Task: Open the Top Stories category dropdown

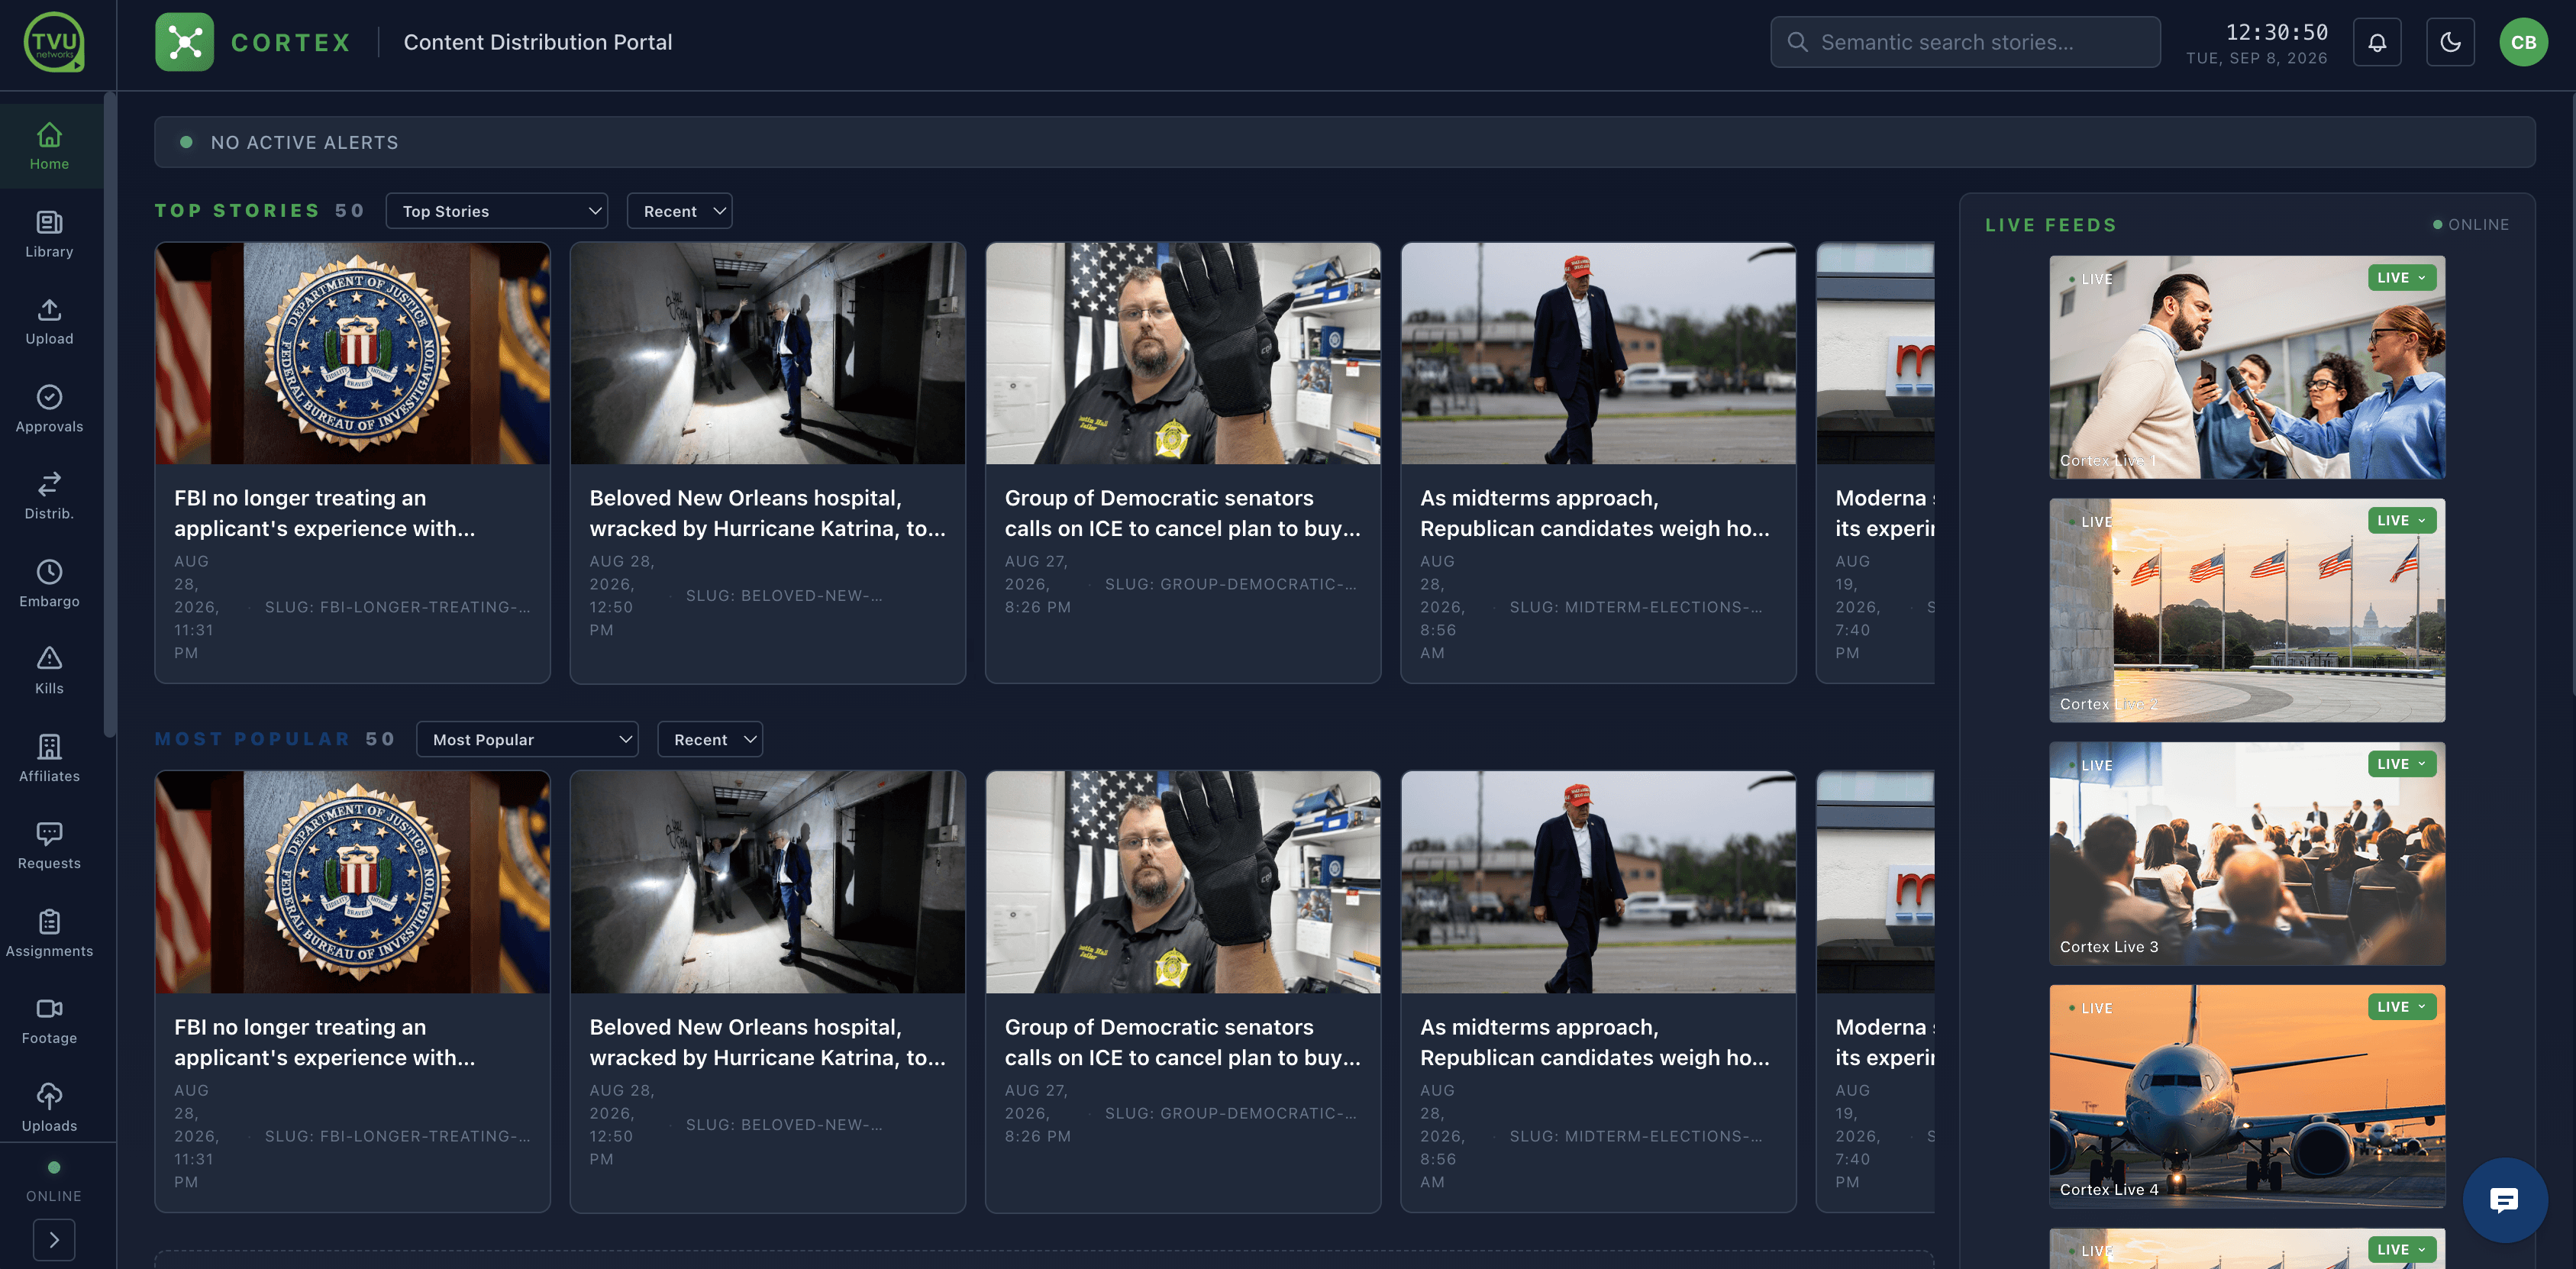Action: [x=497, y=211]
